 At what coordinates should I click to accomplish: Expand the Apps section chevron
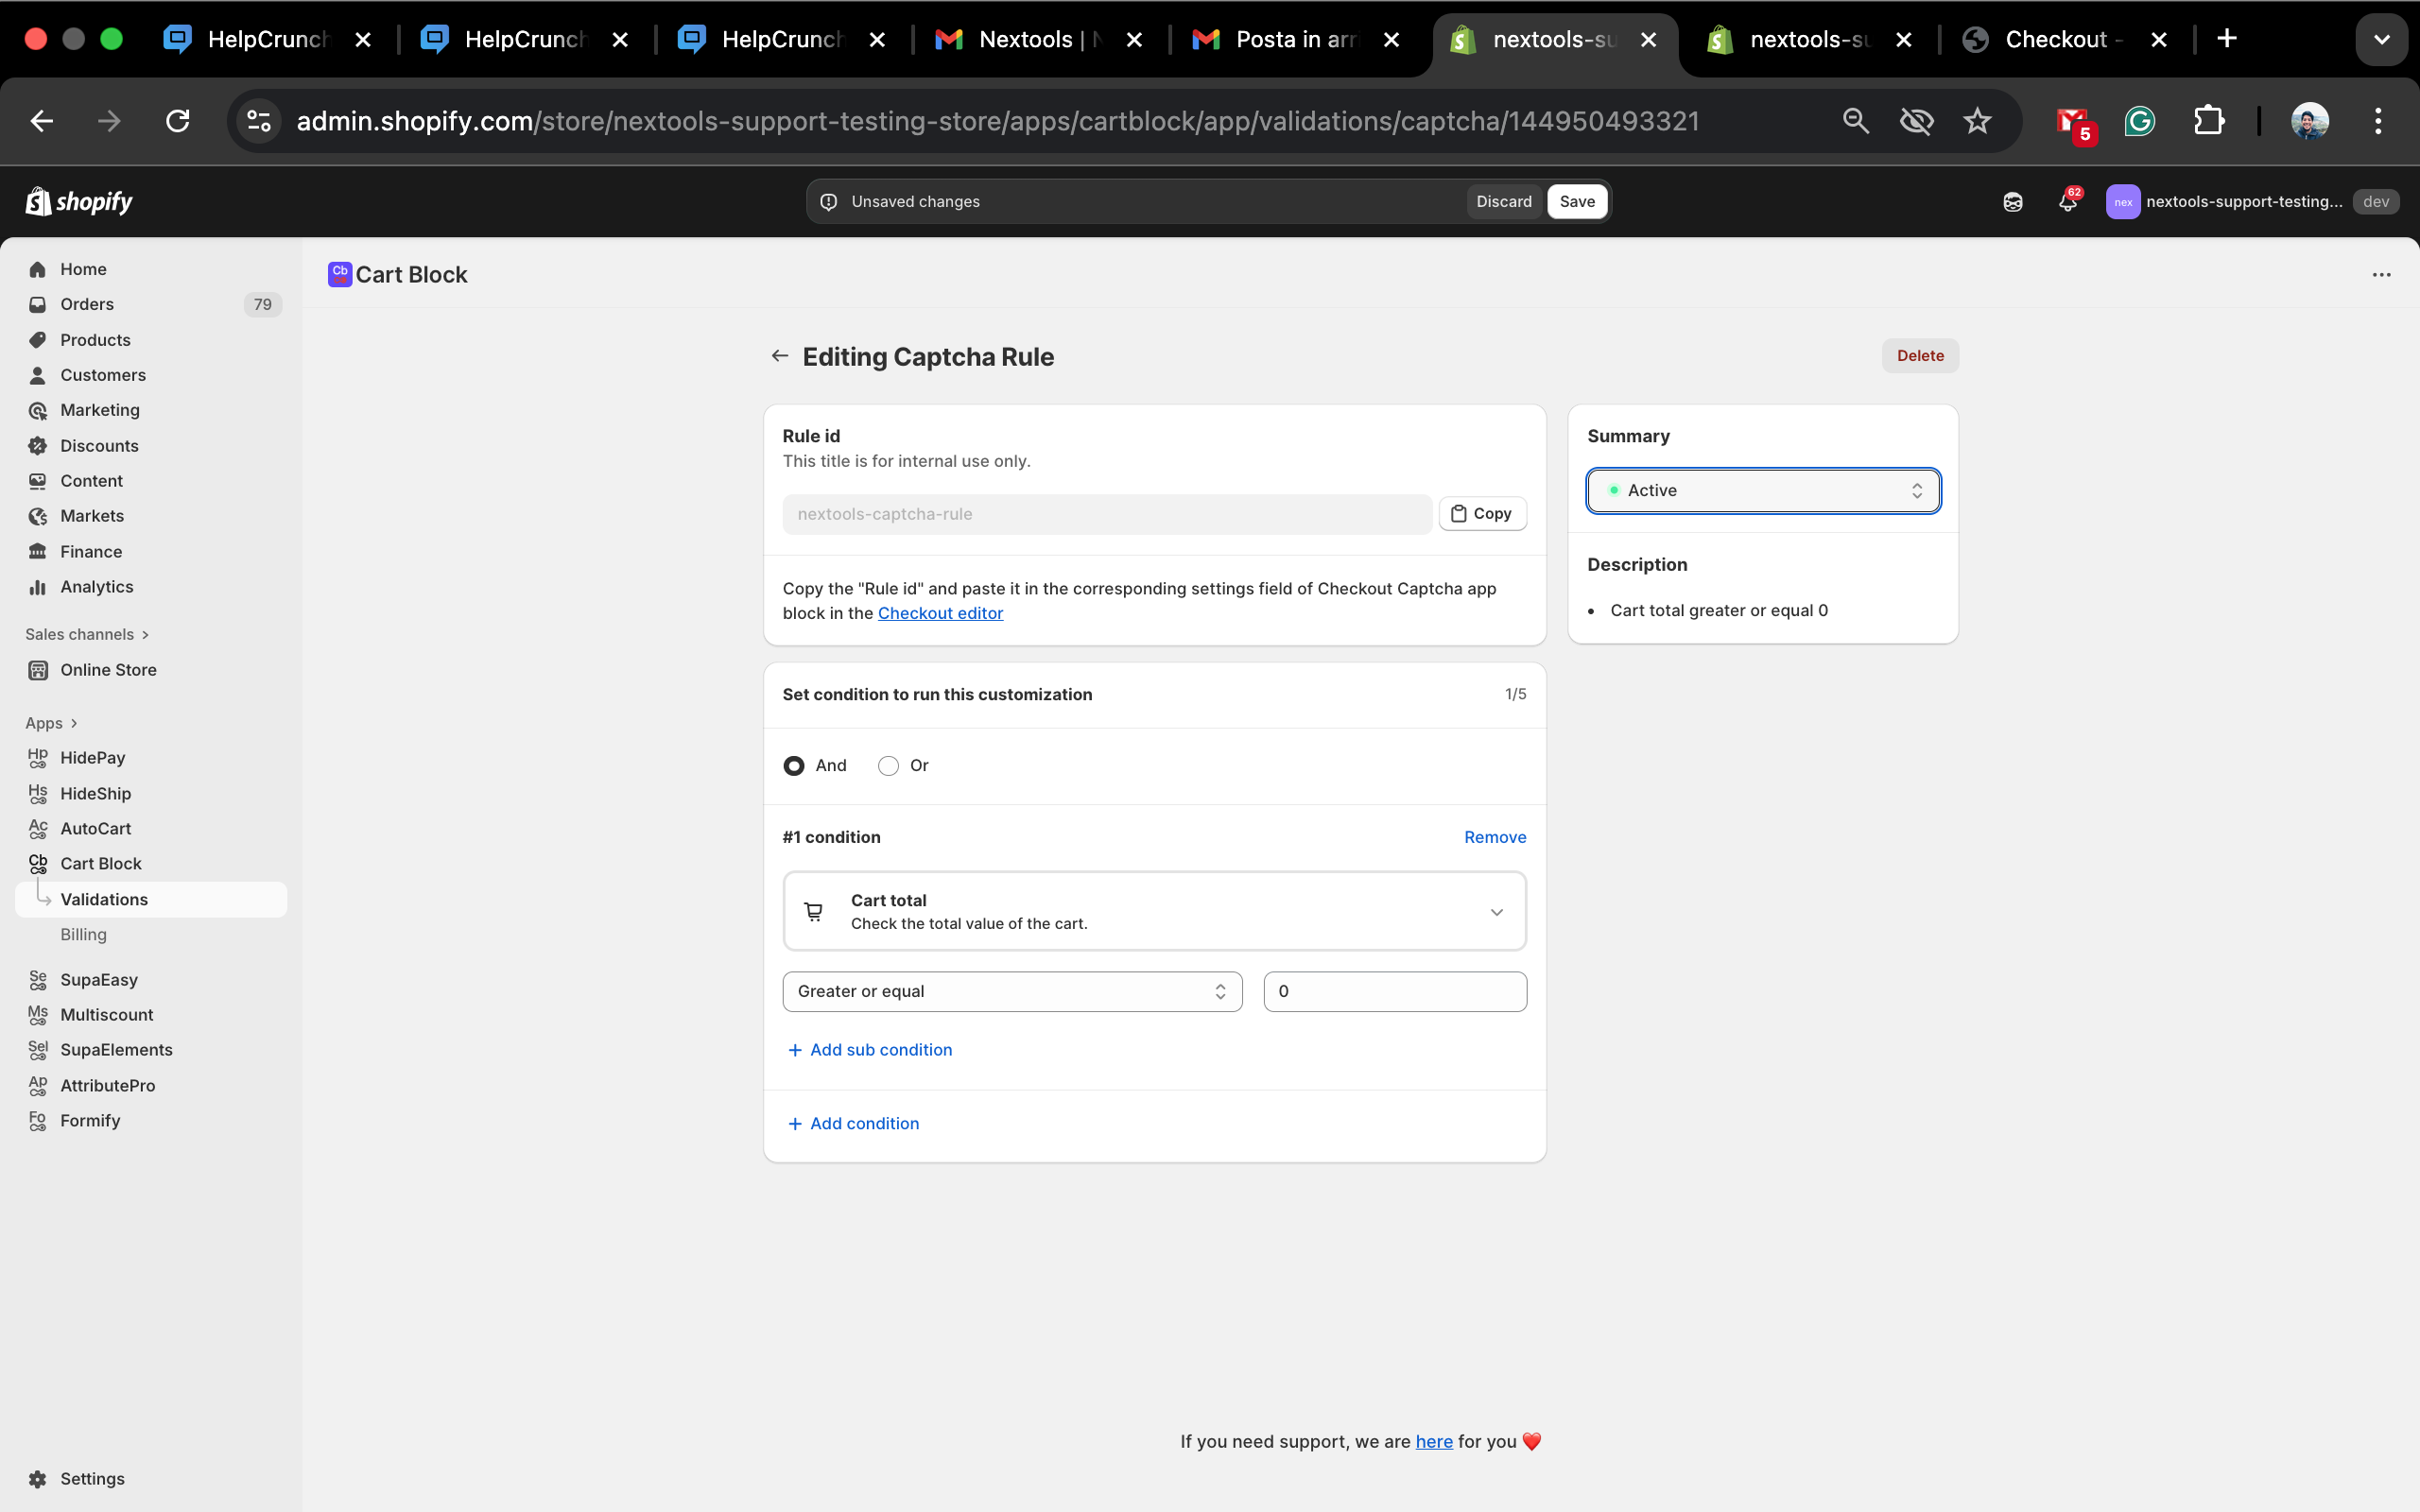coord(74,723)
